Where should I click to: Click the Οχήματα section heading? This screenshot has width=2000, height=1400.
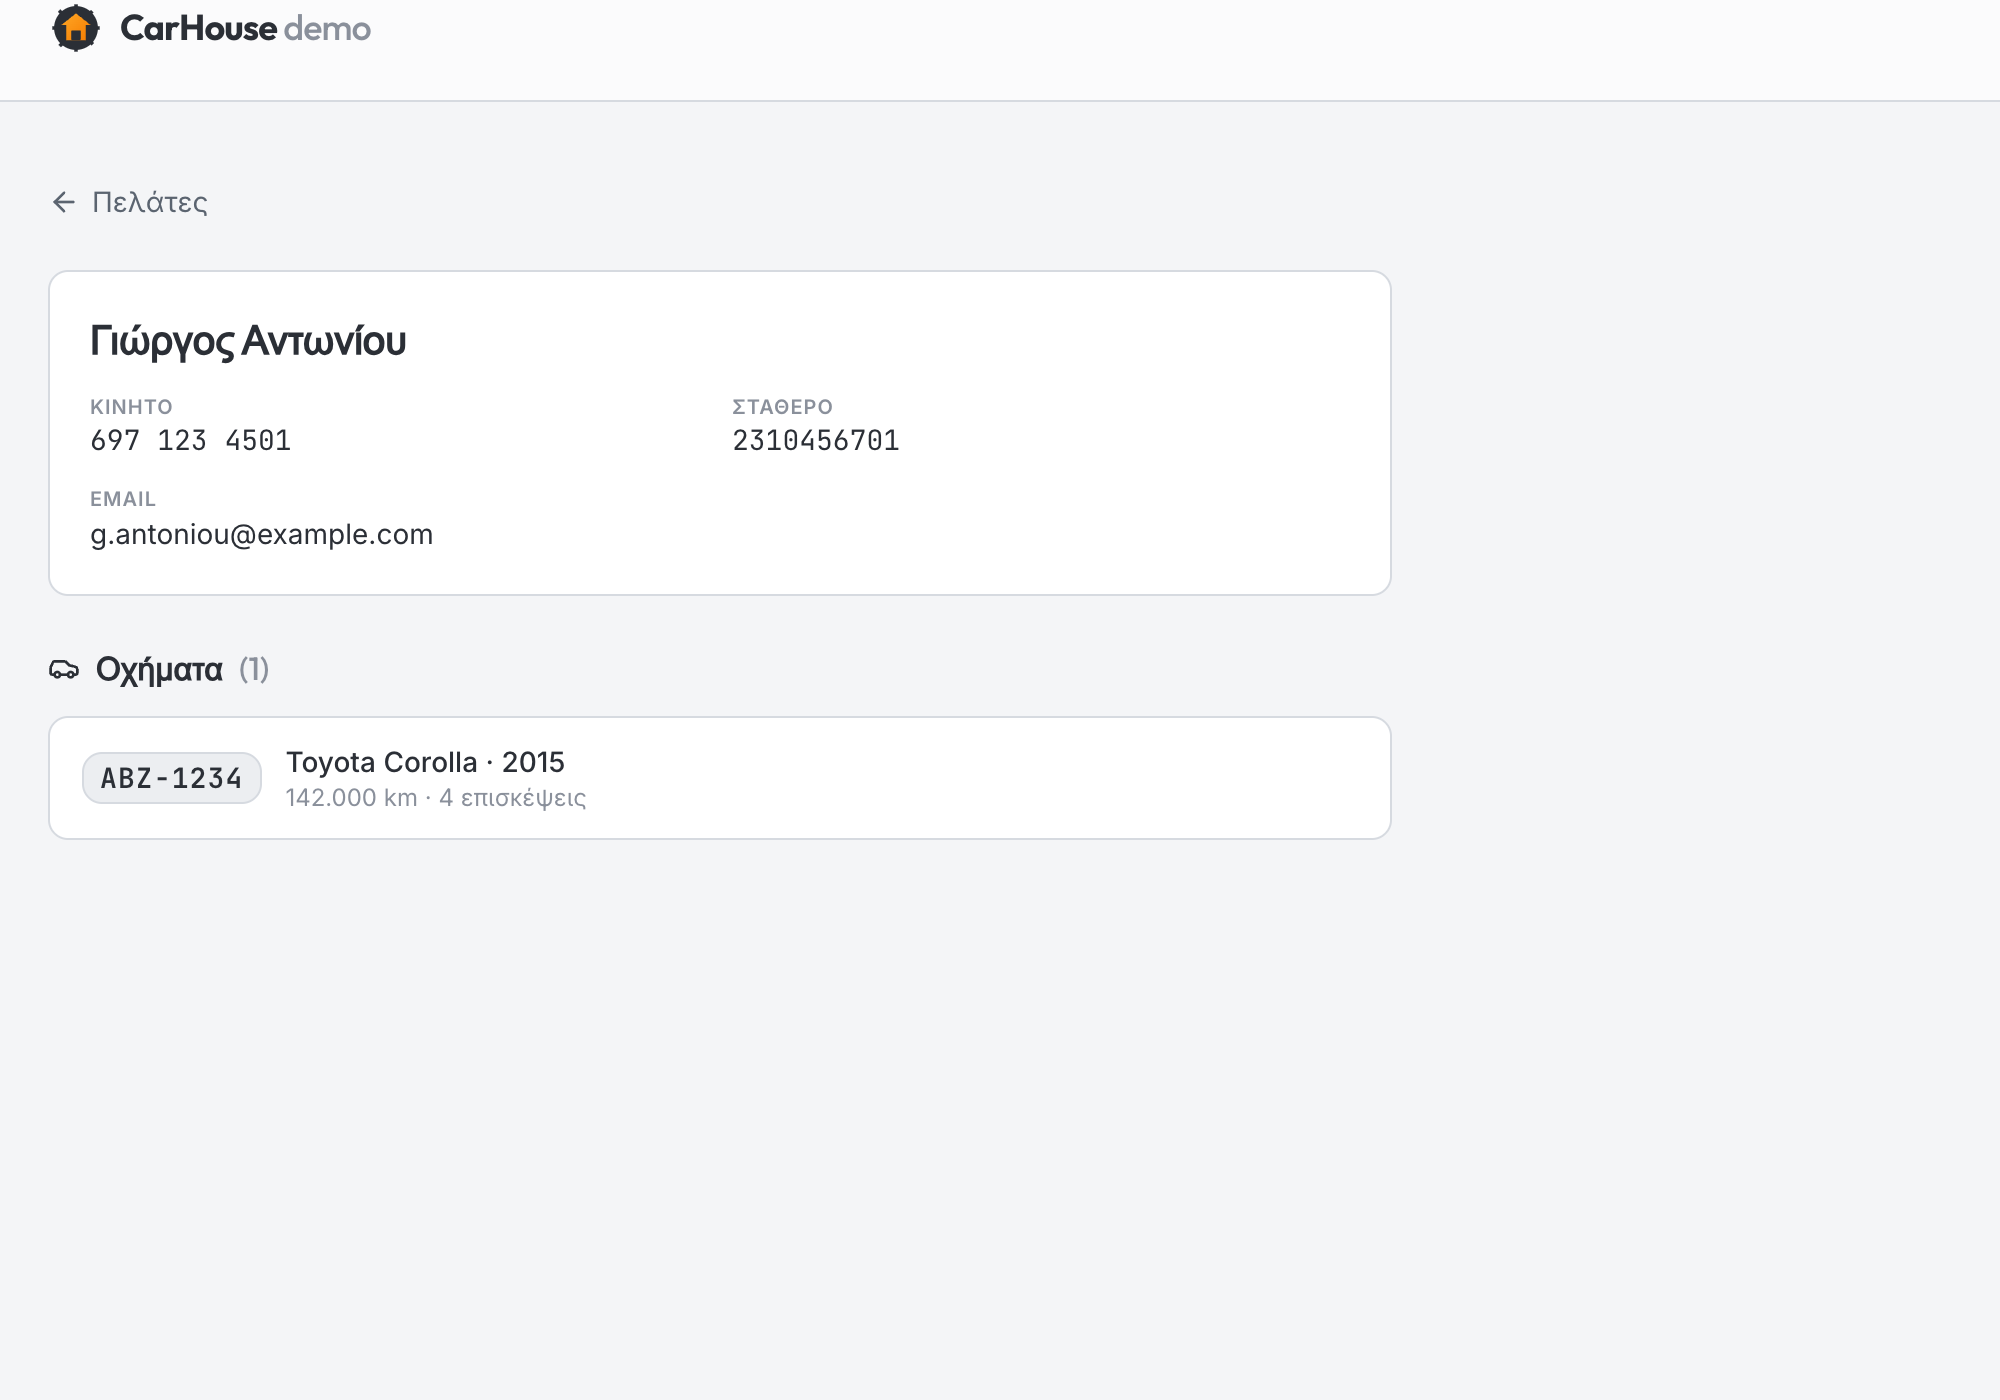(159, 669)
